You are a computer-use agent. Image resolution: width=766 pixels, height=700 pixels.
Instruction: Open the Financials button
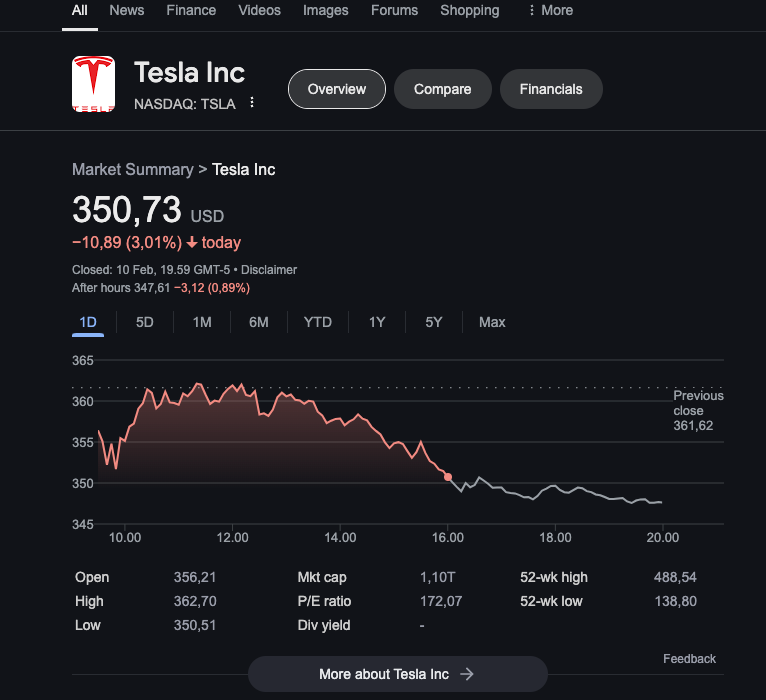(551, 89)
